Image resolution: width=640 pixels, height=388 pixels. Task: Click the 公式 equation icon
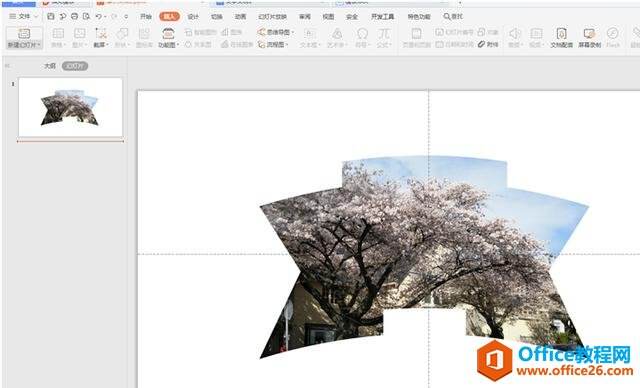point(384,37)
